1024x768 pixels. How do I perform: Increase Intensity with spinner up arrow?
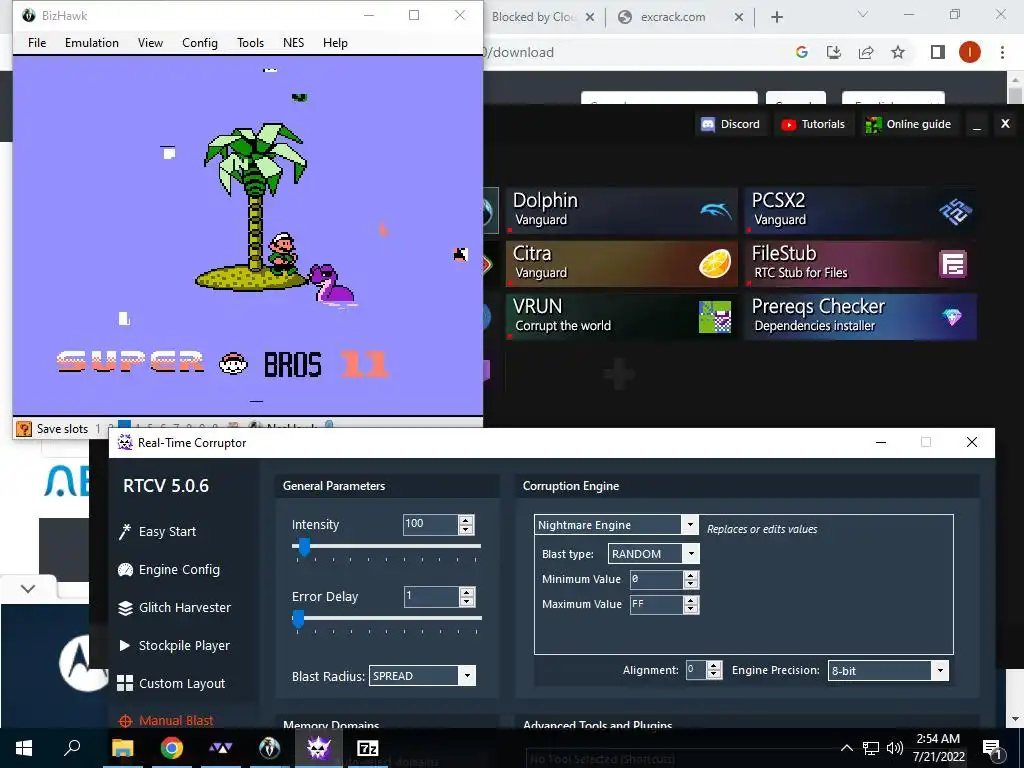pos(466,520)
